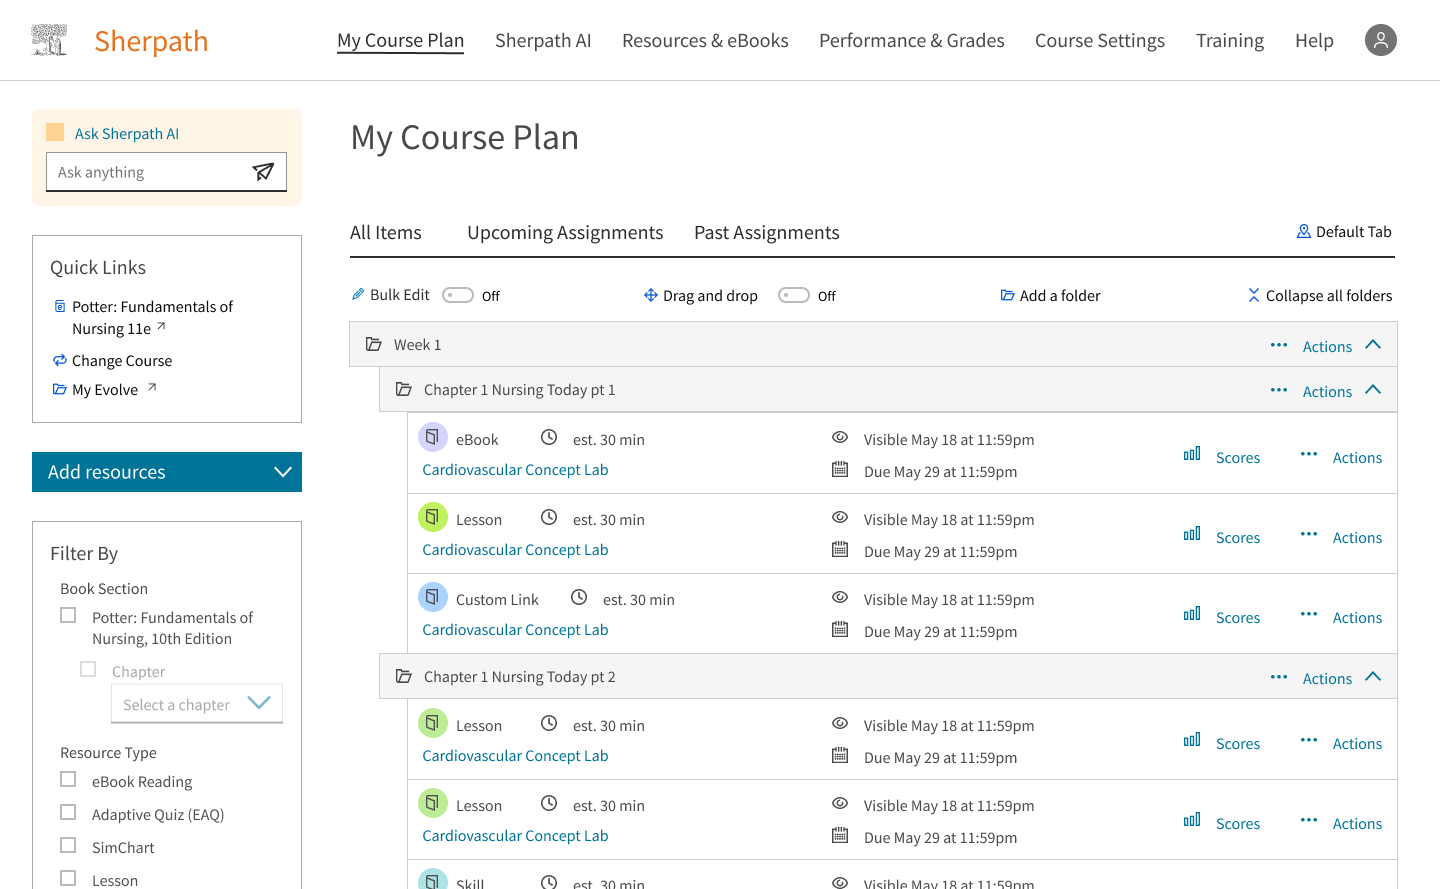Check the Chapter filter checkbox

[x=88, y=669]
